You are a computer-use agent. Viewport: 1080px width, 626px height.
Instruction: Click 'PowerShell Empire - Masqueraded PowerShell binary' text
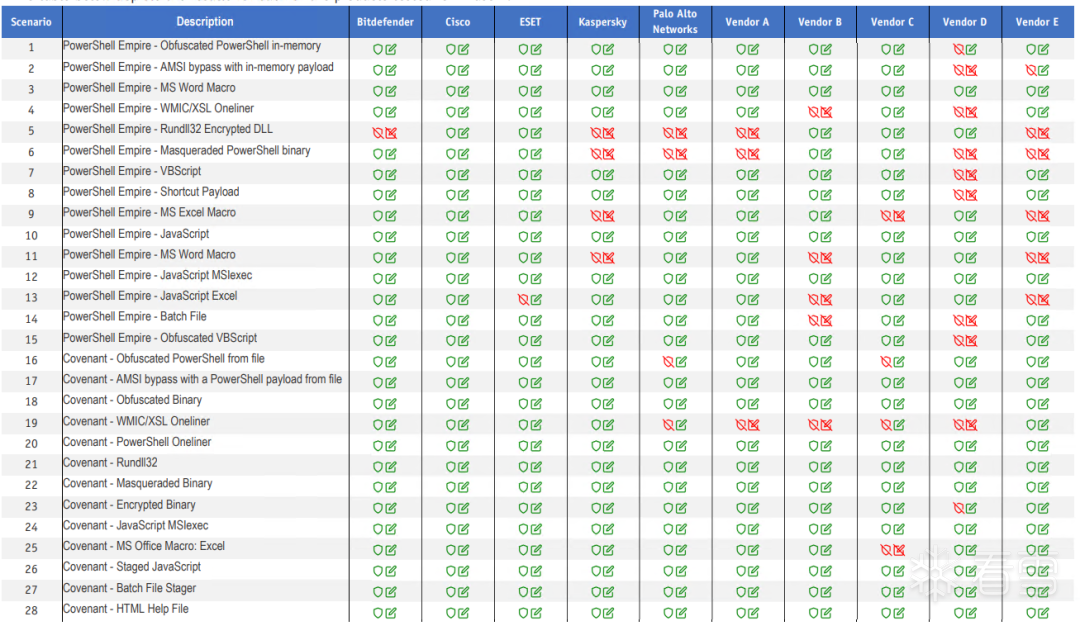[187, 151]
